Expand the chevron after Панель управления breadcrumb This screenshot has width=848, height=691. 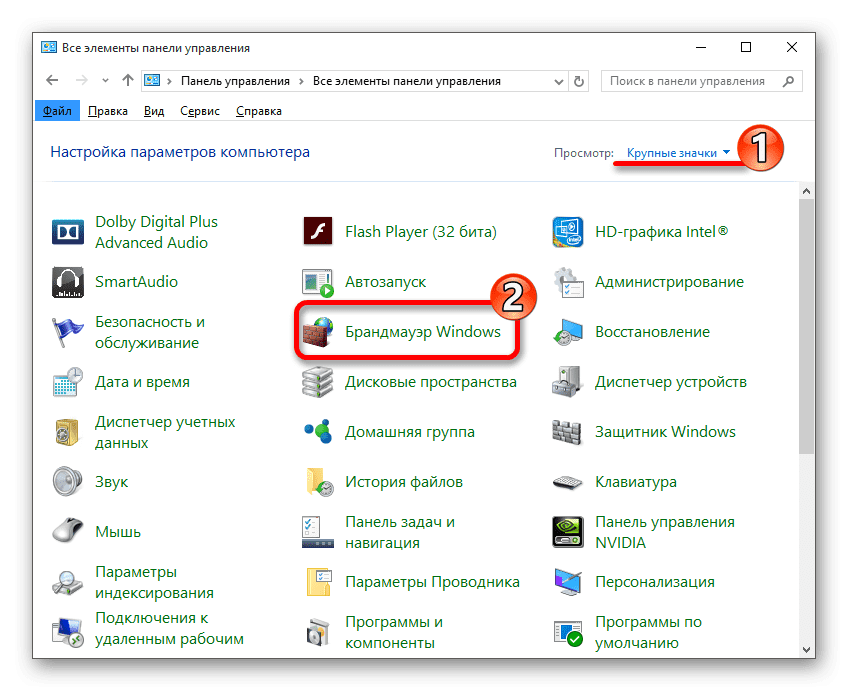coord(301,81)
